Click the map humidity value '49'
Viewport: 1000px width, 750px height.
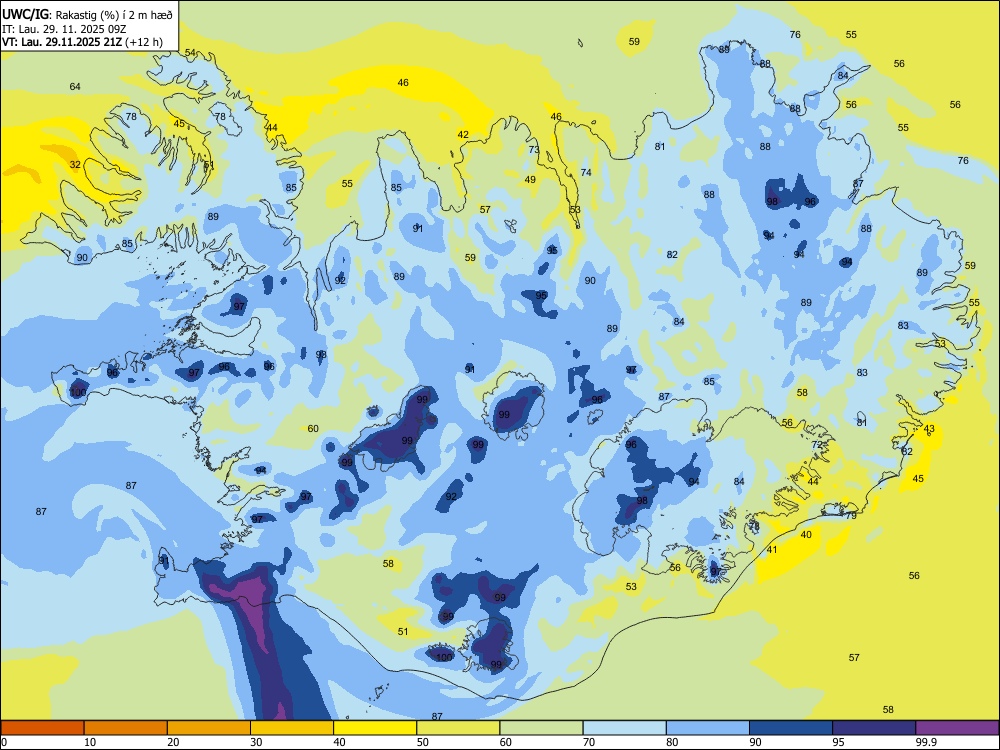530,180
